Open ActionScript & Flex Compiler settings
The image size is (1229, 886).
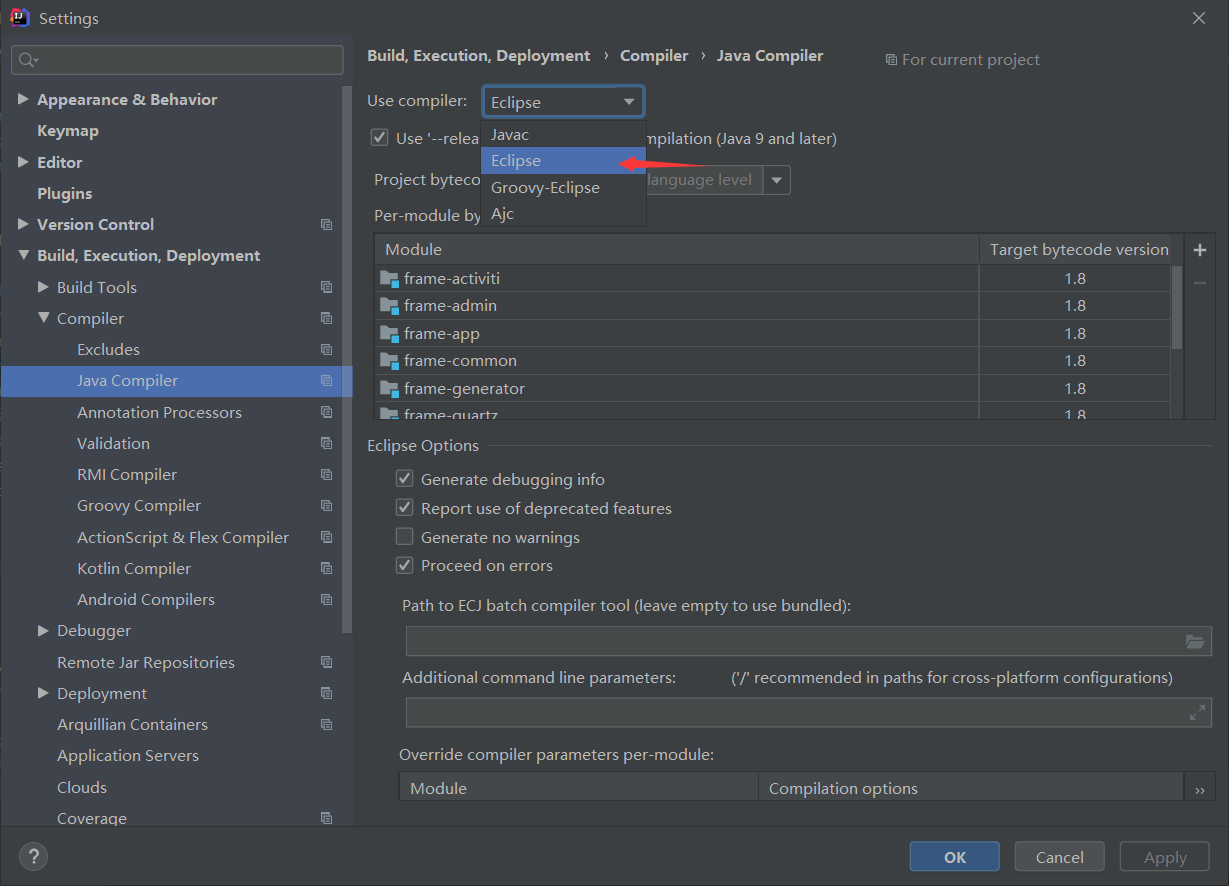pyautogui.click(x=183, y=537)
